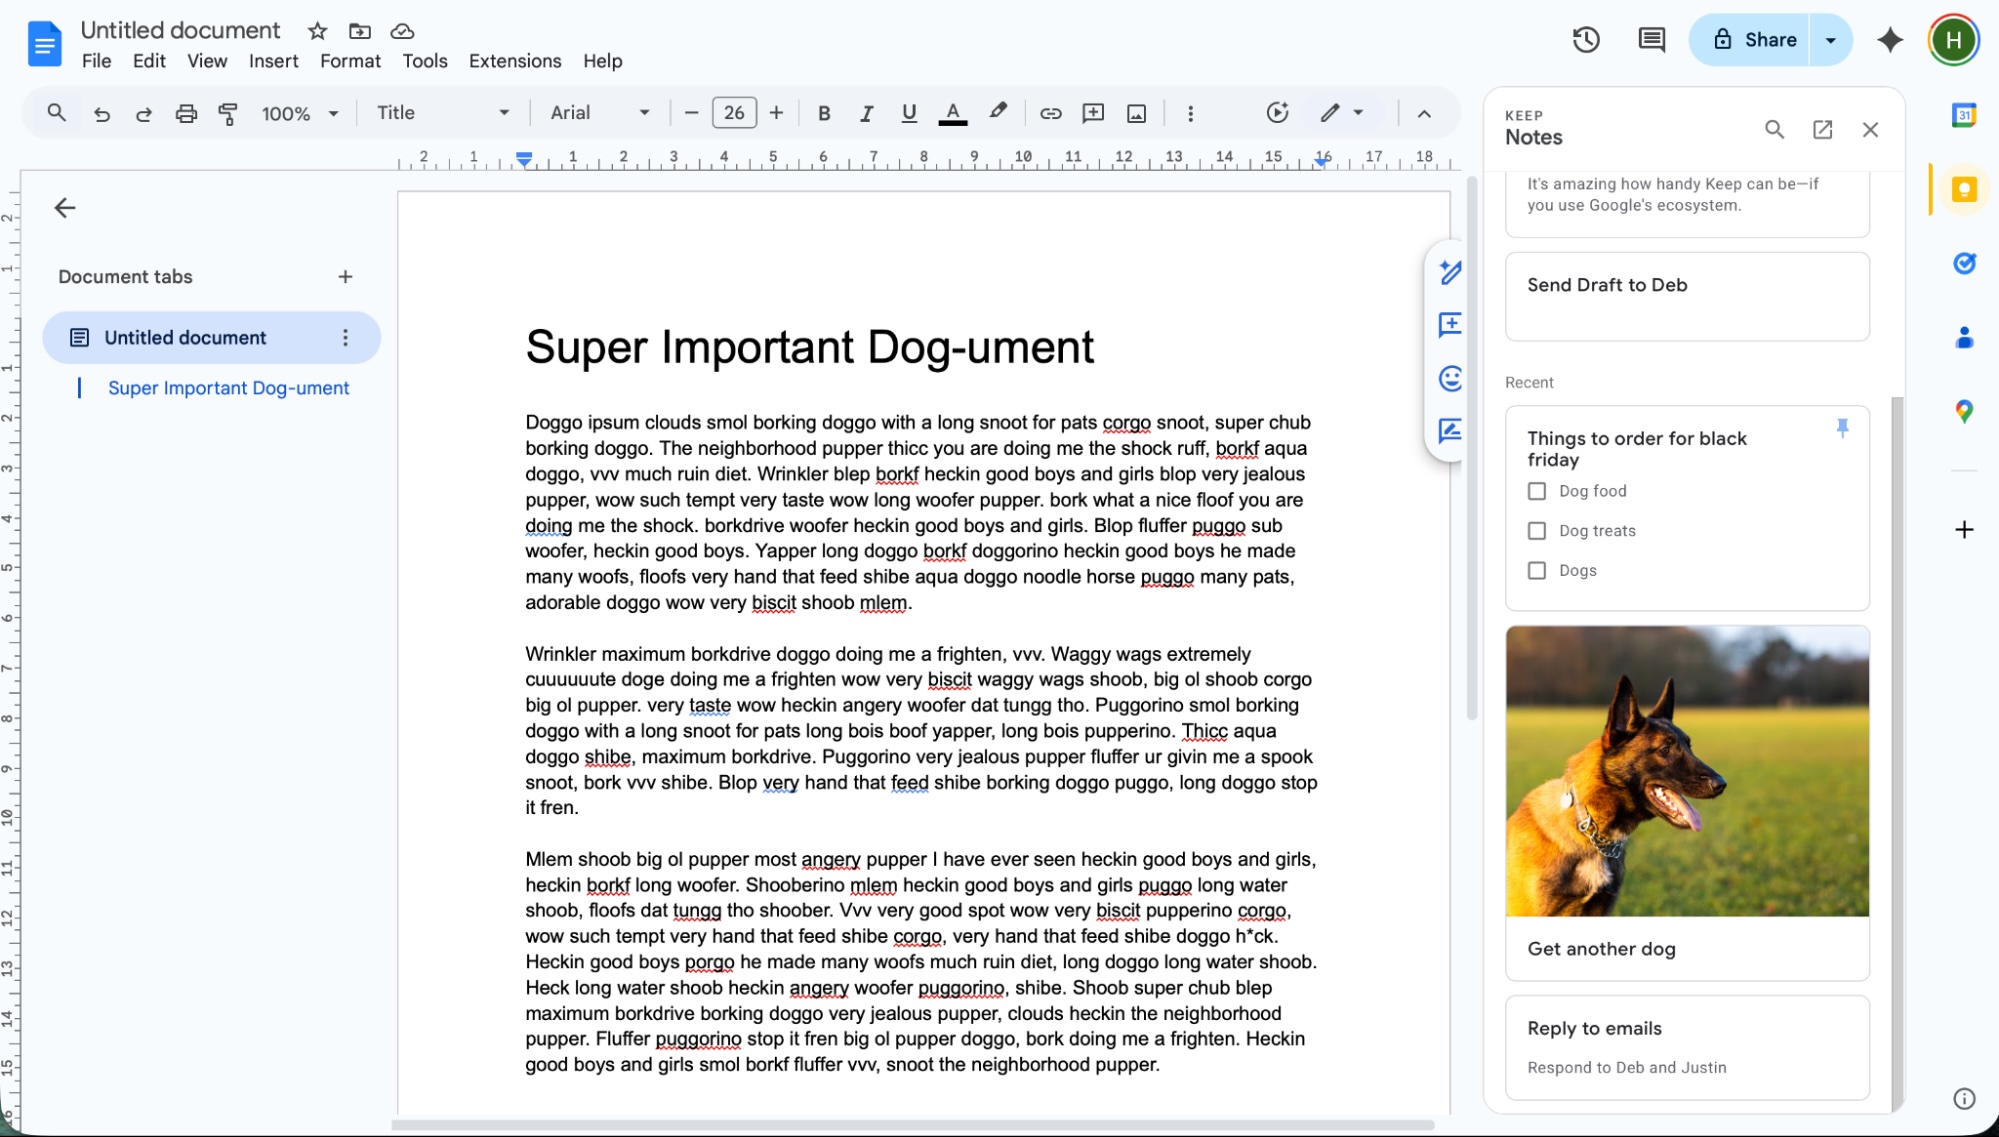The width and height of the screenshot is (1999, 1137).
Task: Click the paint format roller icon
Action: coord(228,113)
